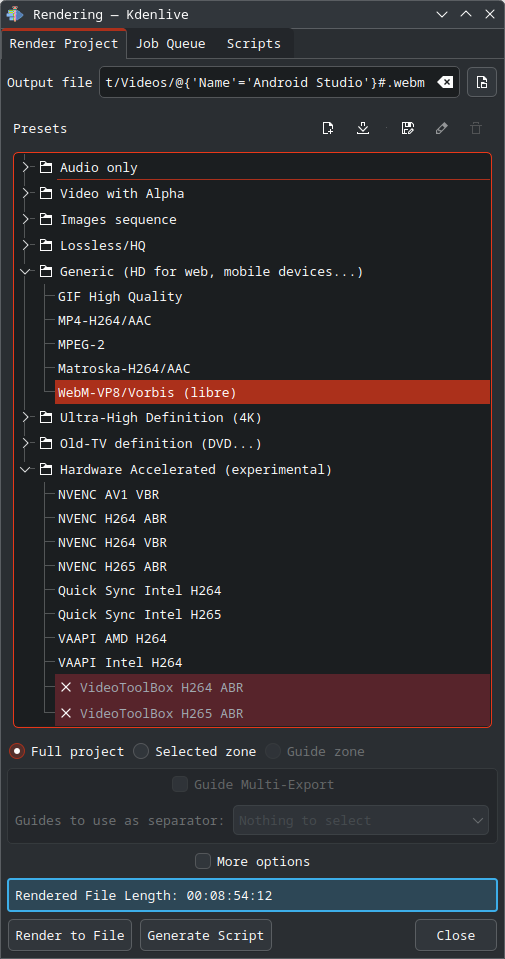Select the NVENC AV1 VBR preset
The image size is (505, 959).
coord(272,494)
